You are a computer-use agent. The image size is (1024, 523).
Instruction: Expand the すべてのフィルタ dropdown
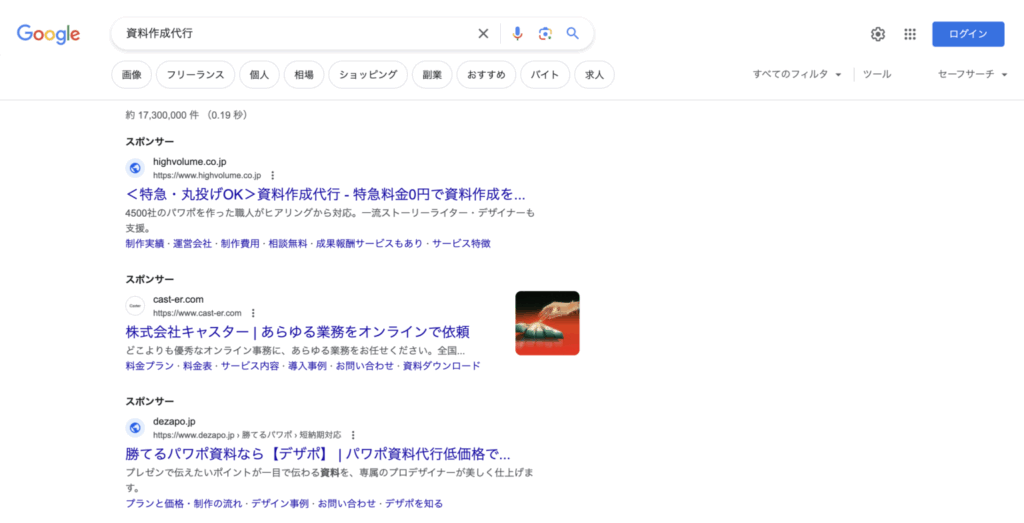[797, 74]
